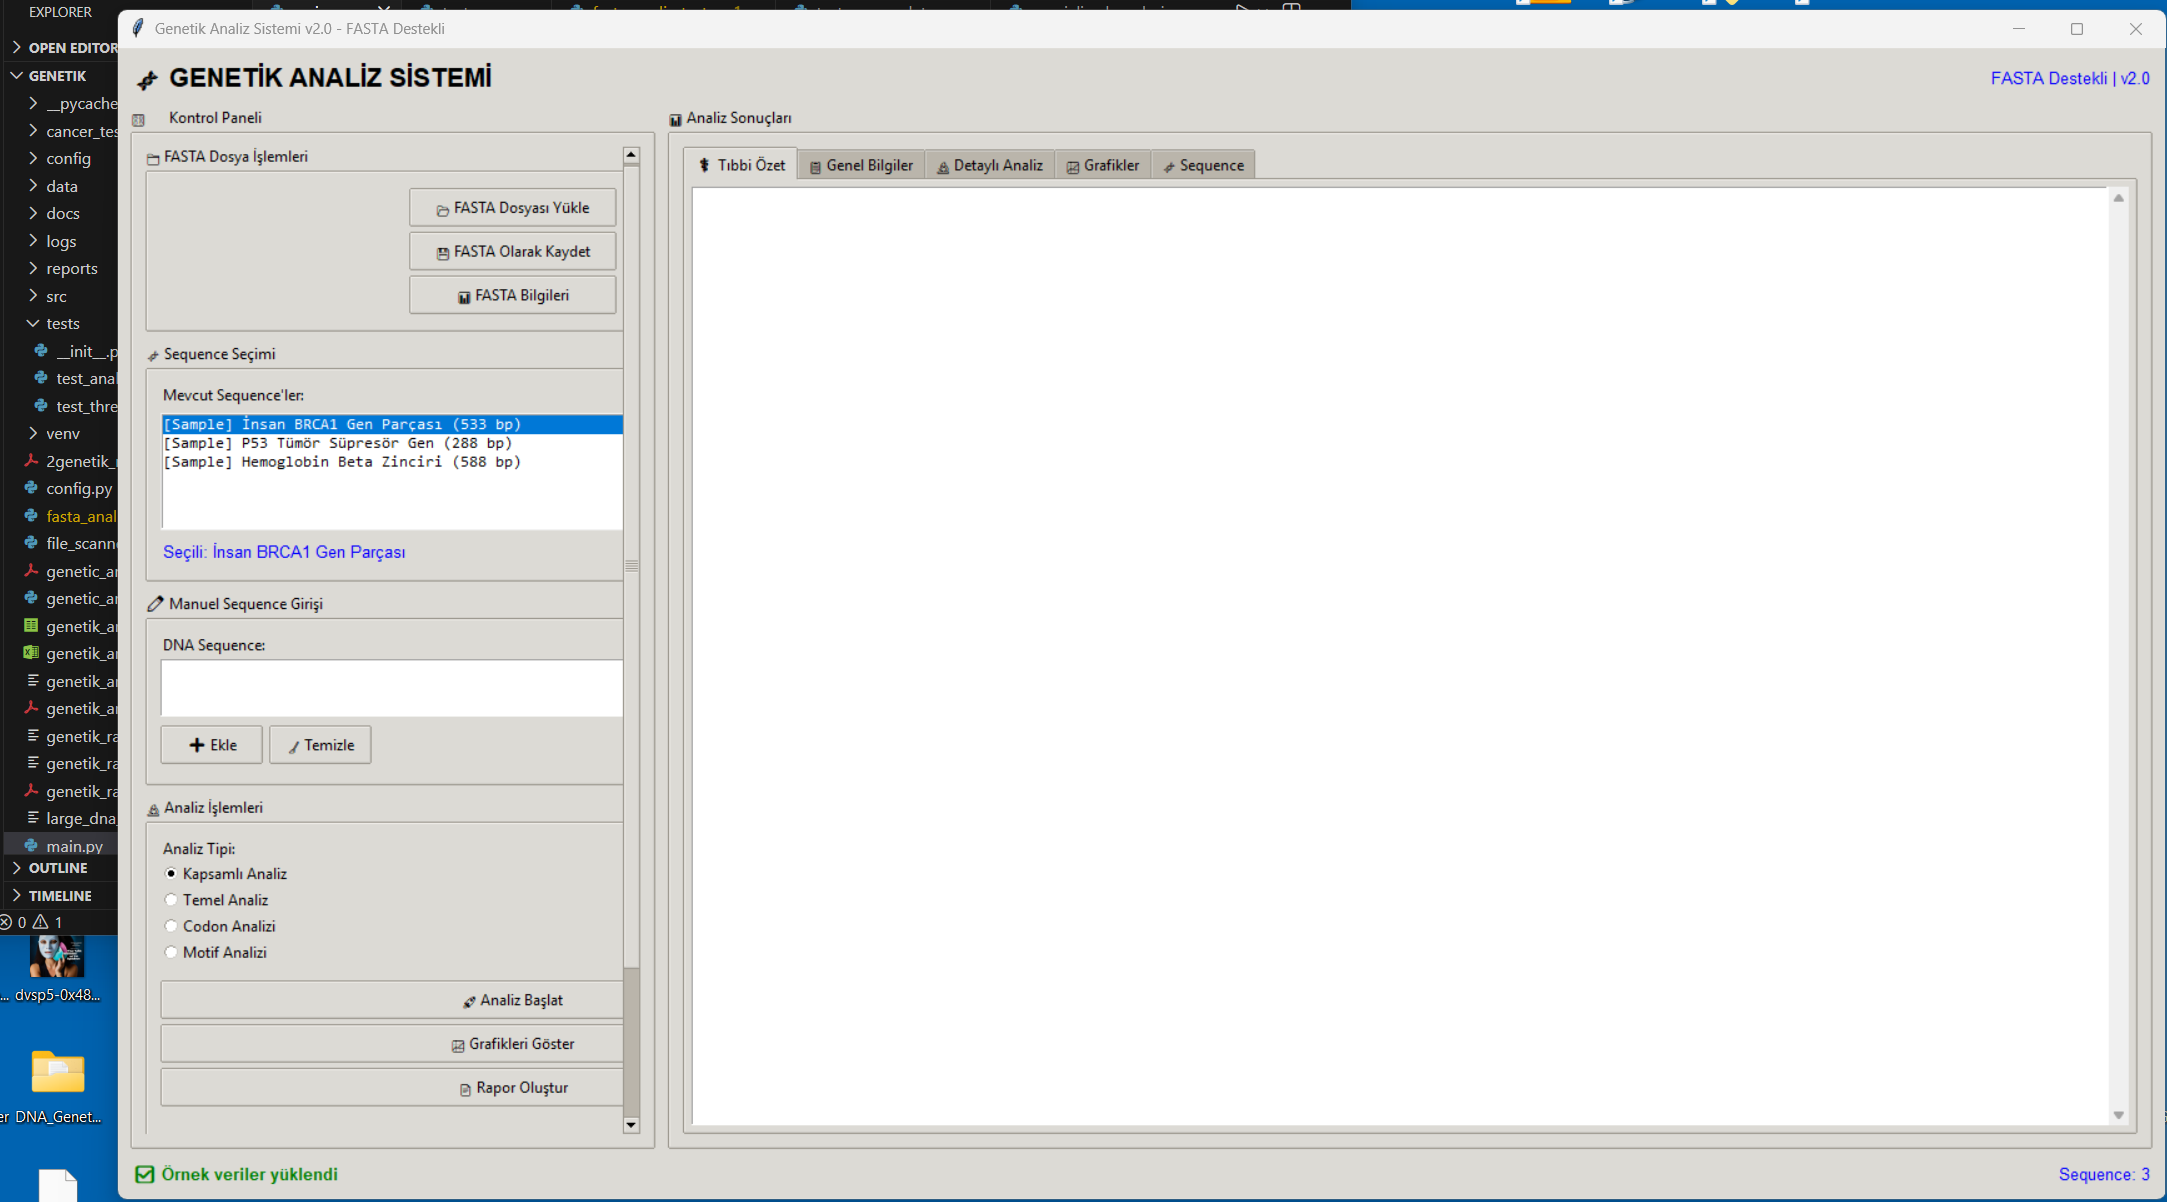This screenshot has height=1202, width=2167.
Task: Open the Grafikler results tab
Action: (1102, 165)
